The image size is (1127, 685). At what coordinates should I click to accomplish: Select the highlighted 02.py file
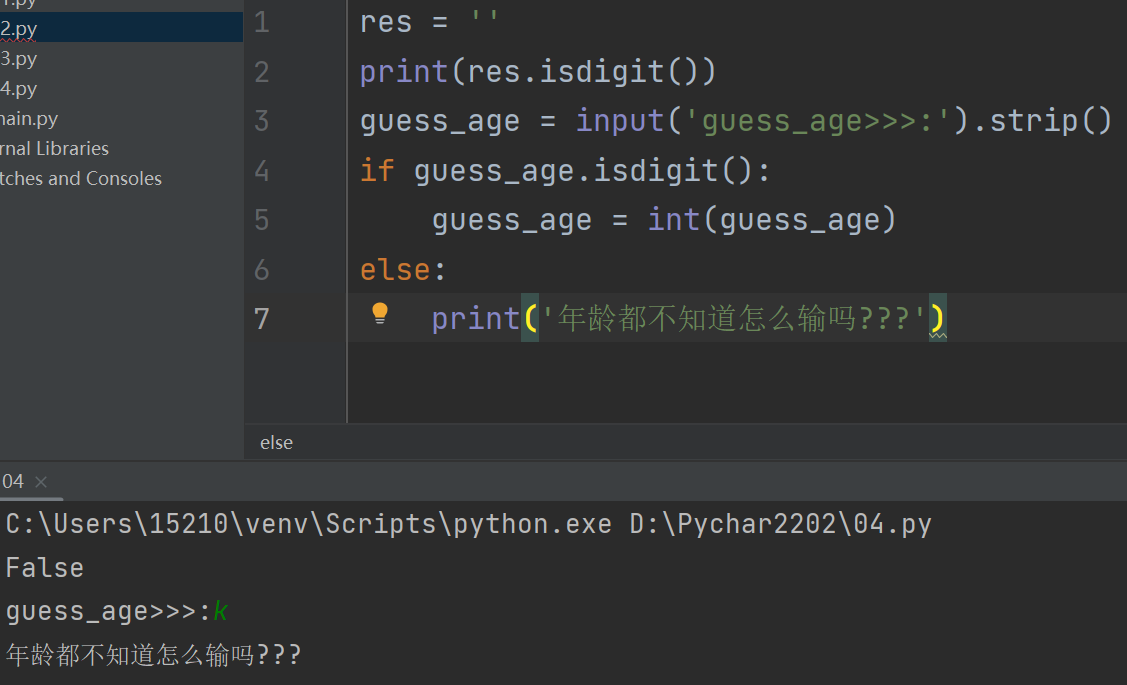20,29
